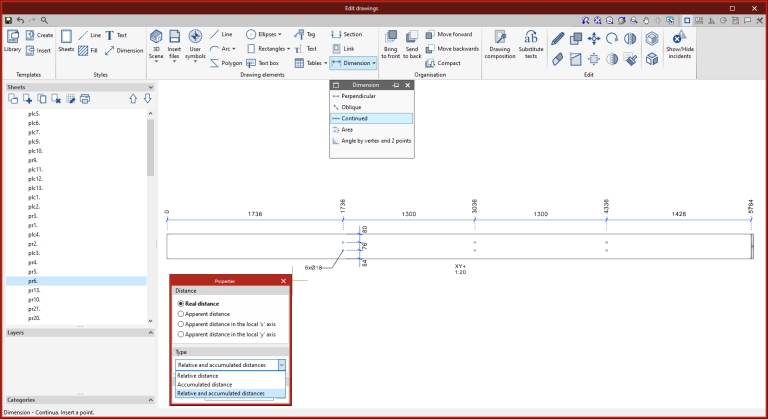The height and width of the screenshot is (419, 768).
Task: Open the Fill style button
Action: [x=88, y=50]
